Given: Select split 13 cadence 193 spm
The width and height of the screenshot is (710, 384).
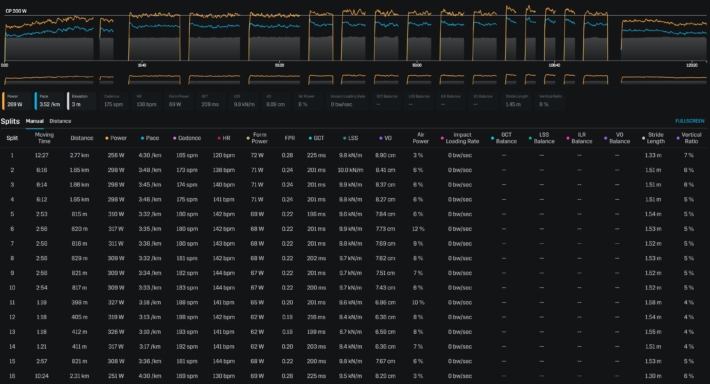Looking at the screenshot, I should 187,332.
